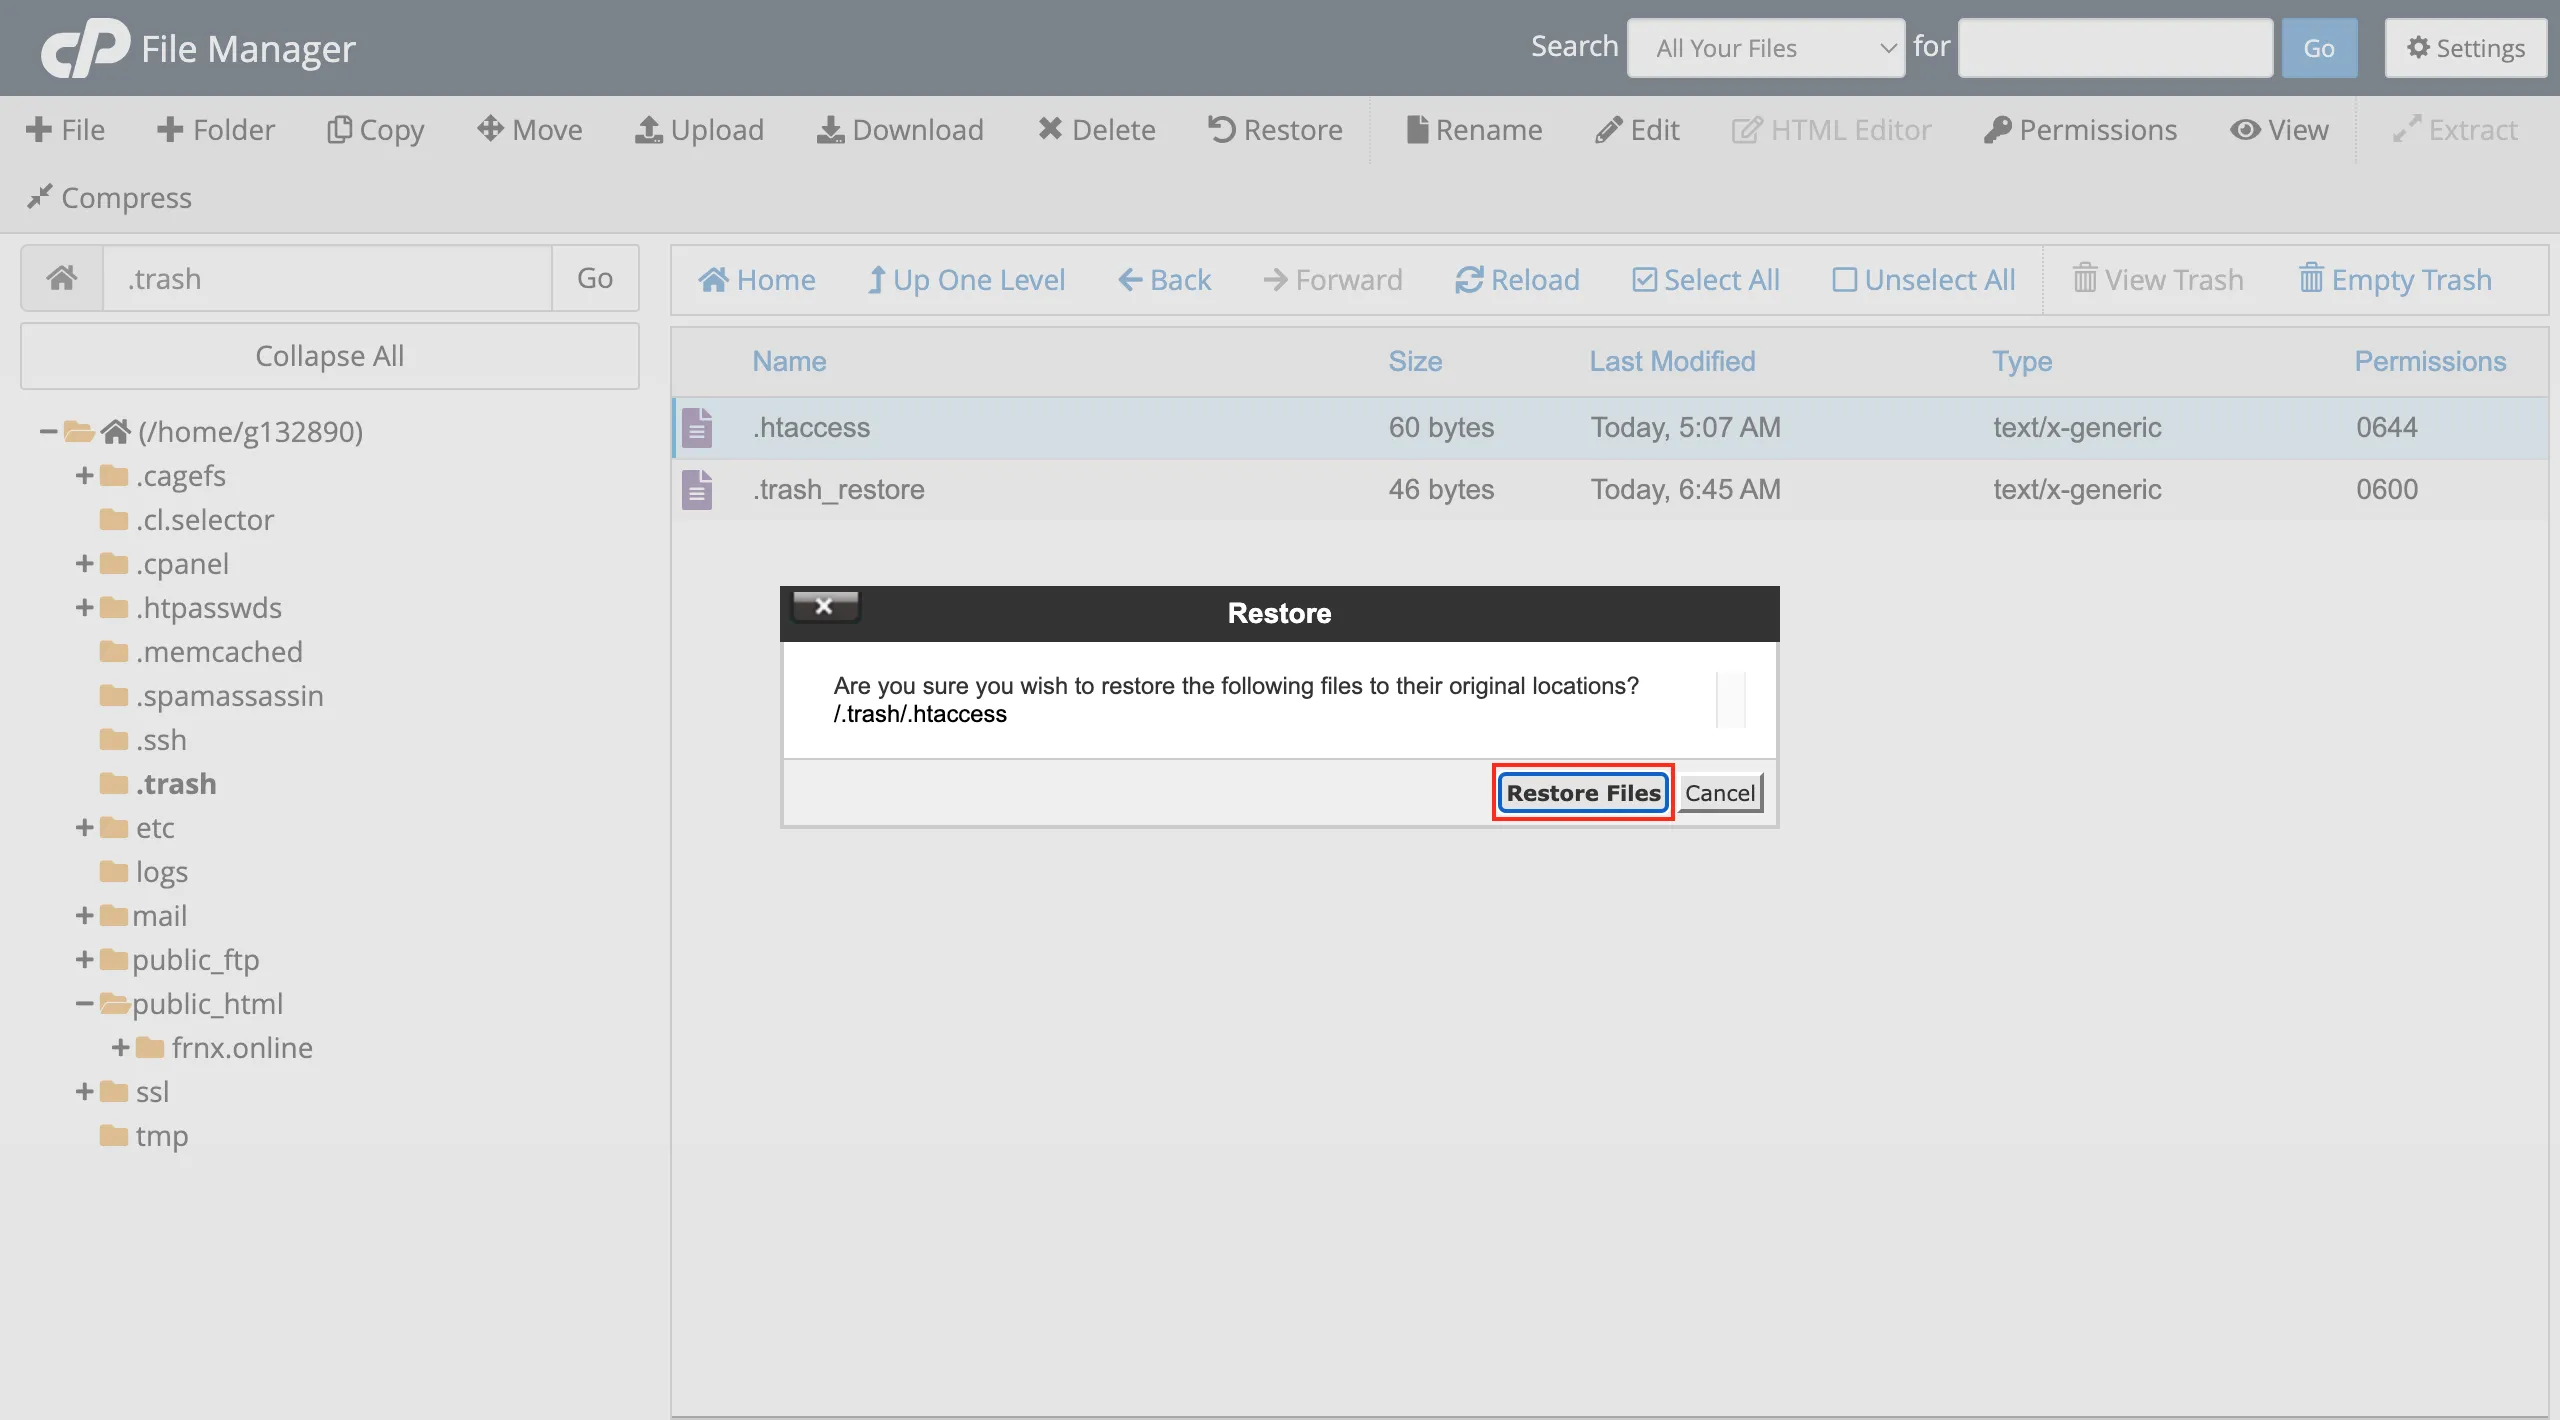Viewport: 2560px width, 1420px height.
Task: Expand the mail folder
Action: (x=84, y=915)
